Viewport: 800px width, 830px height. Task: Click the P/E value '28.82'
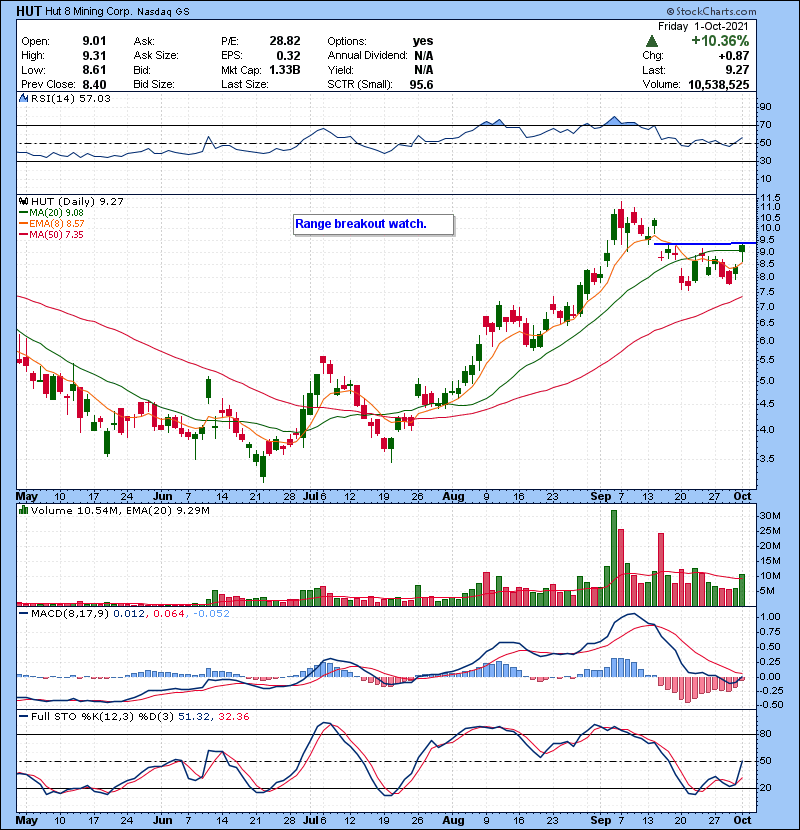[x=285, y=41]
